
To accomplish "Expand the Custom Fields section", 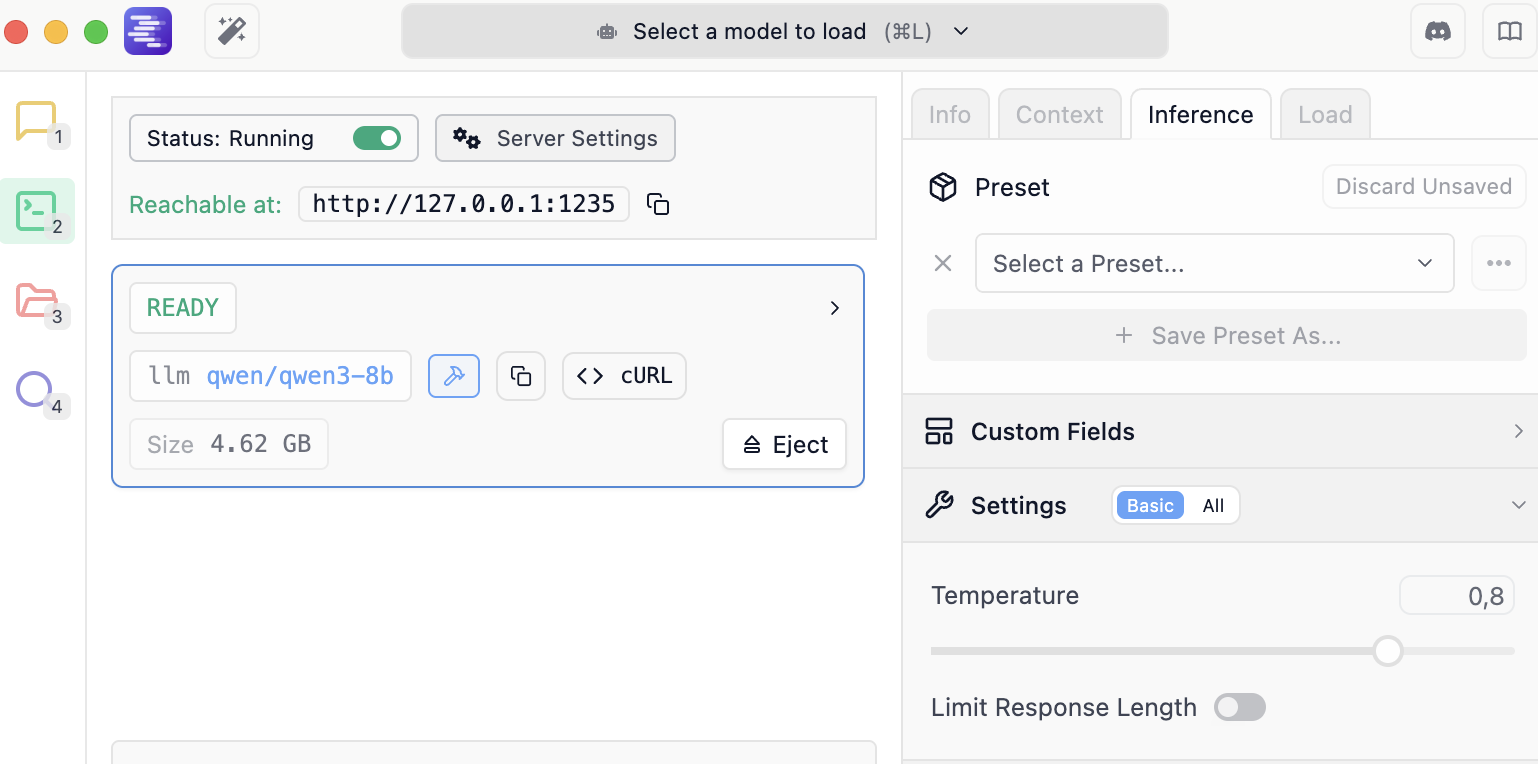I will pos(1220,432).
